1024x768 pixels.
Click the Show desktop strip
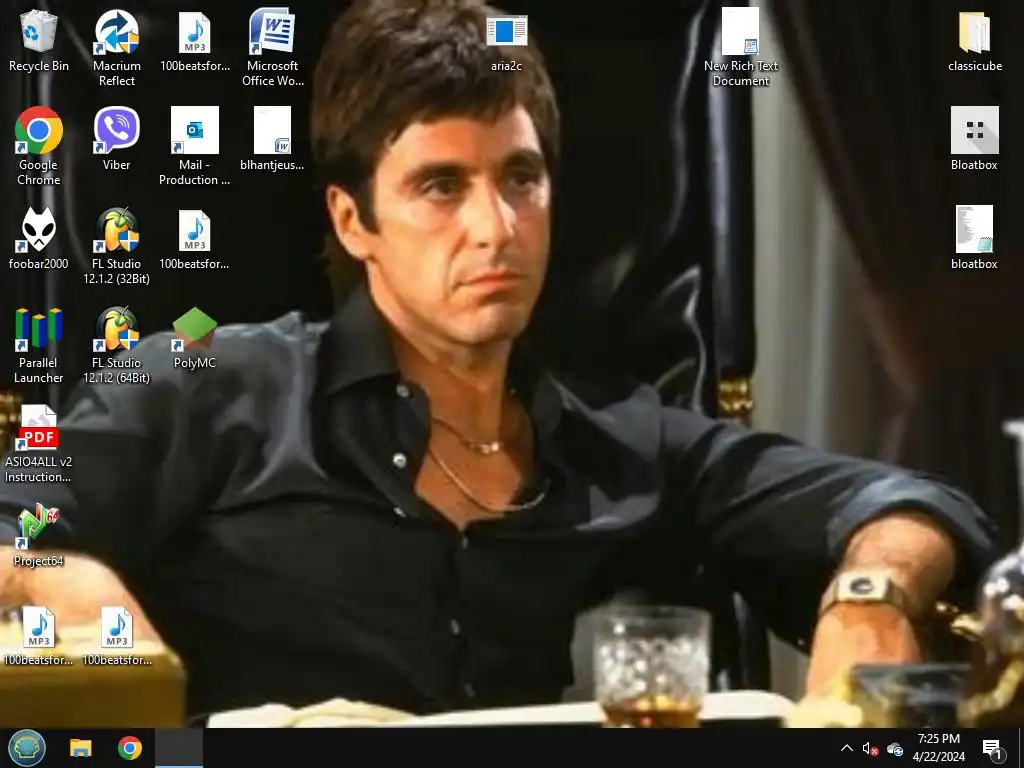point(1021,748)
